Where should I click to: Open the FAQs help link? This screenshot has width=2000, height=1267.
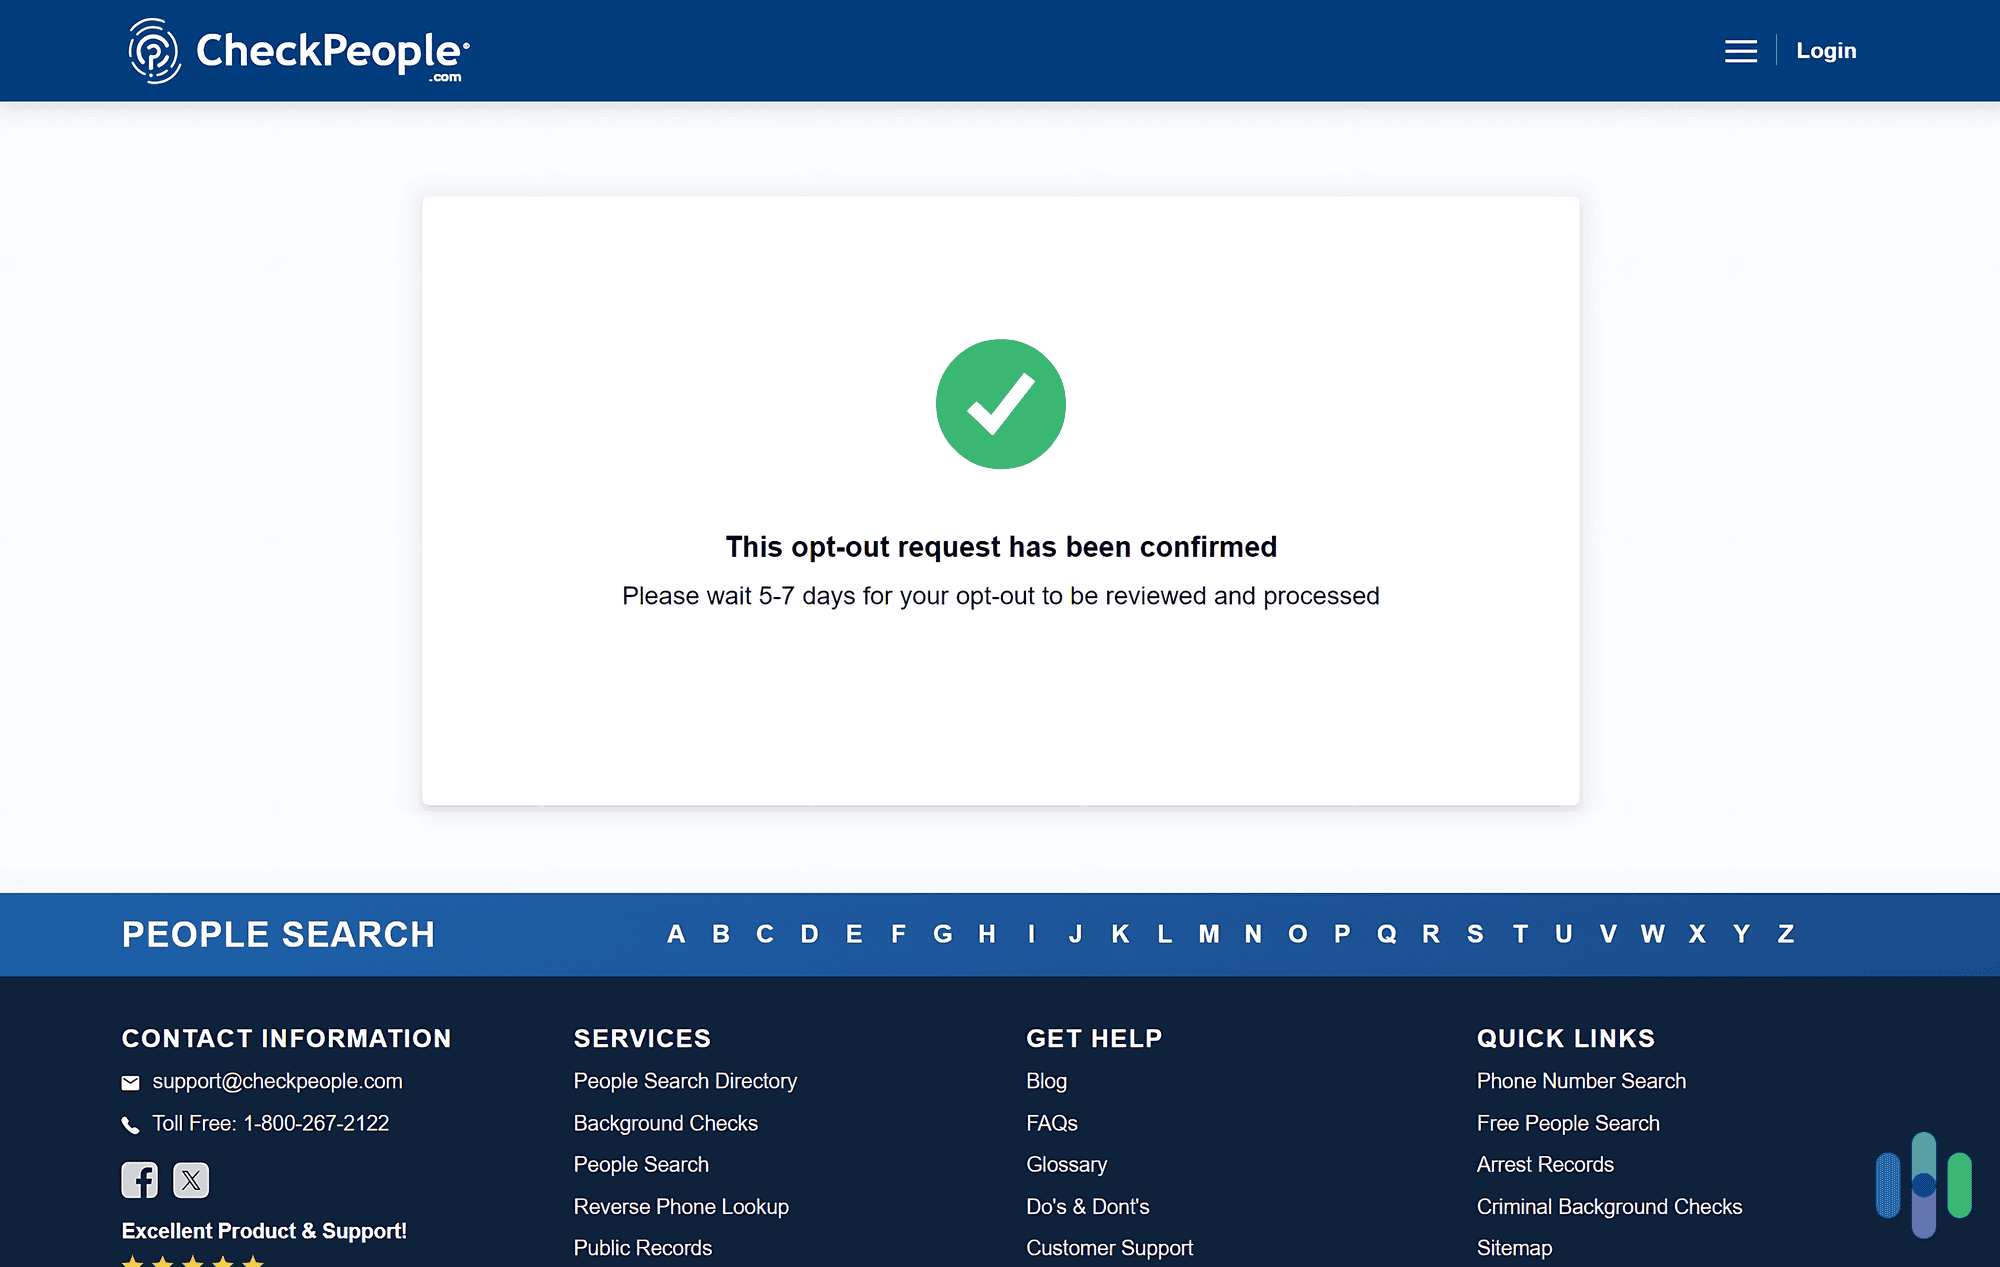(x=1051, y=1123)
